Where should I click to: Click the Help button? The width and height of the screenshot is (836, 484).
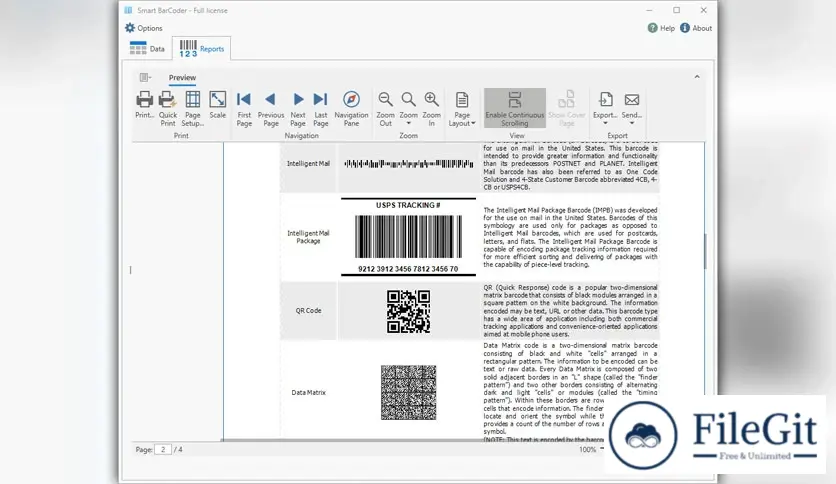pyautogui.click(x=661, y=28)
